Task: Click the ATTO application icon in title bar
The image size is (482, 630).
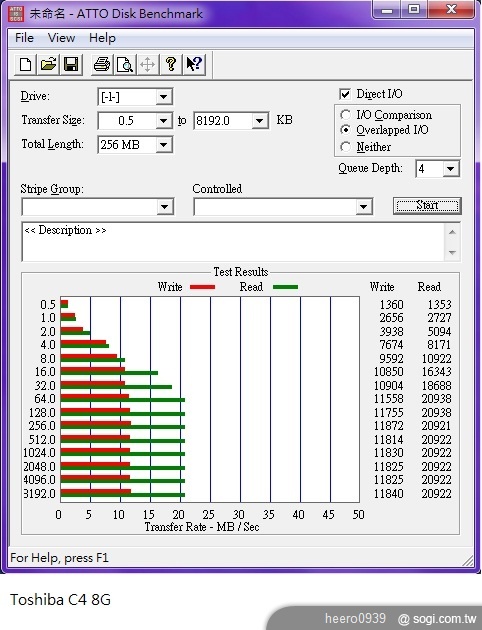Action: tap(16, 13)
